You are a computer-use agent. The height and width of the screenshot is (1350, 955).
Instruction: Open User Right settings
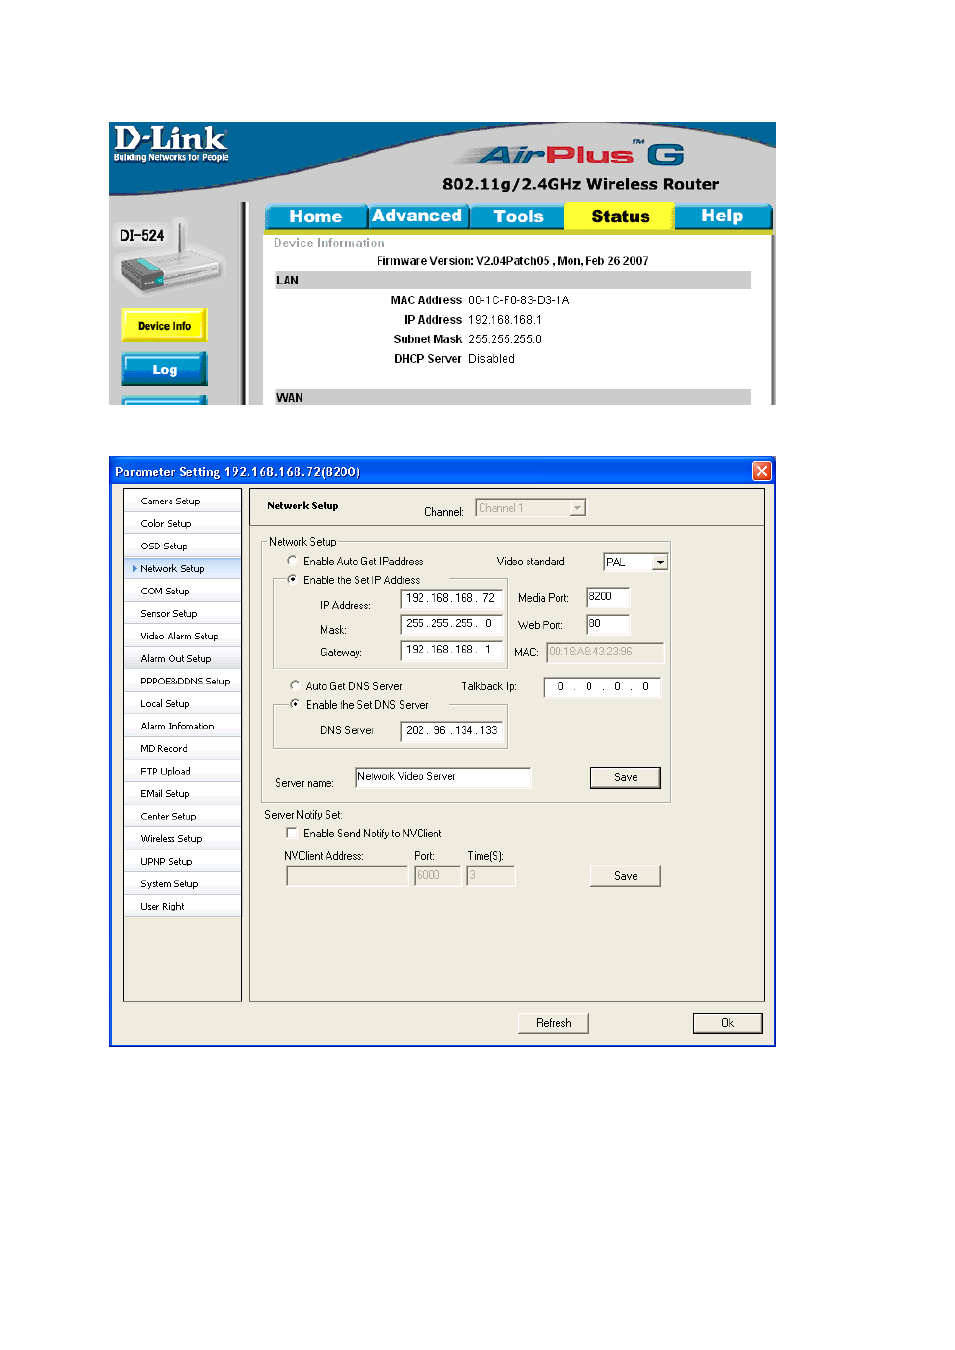tap(182, 906)
